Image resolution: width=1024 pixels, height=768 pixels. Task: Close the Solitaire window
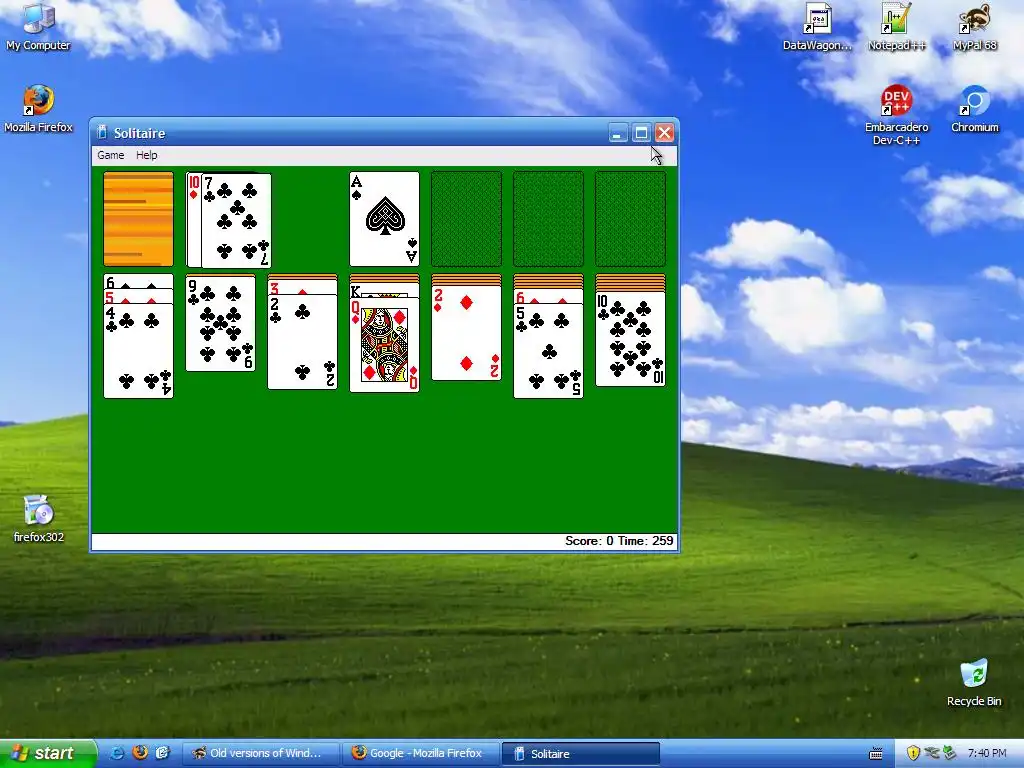pos(664,133)
